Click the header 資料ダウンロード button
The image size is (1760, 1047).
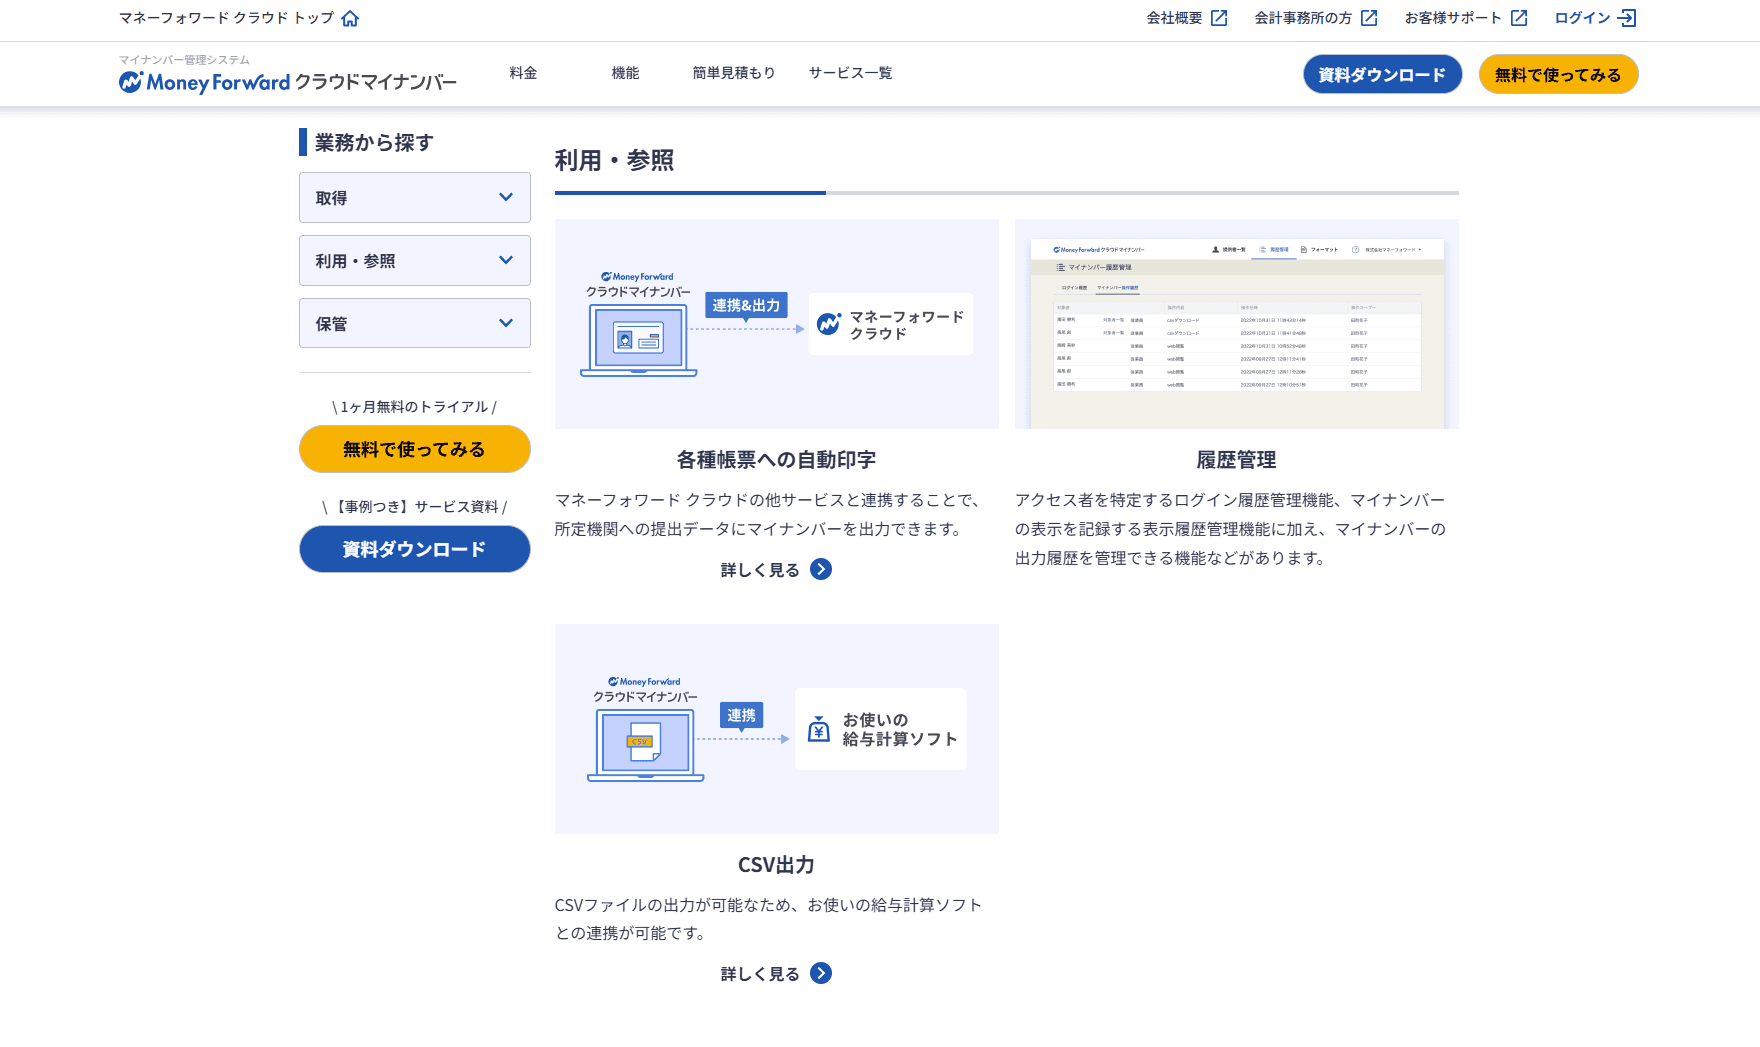pos(1382,74)
